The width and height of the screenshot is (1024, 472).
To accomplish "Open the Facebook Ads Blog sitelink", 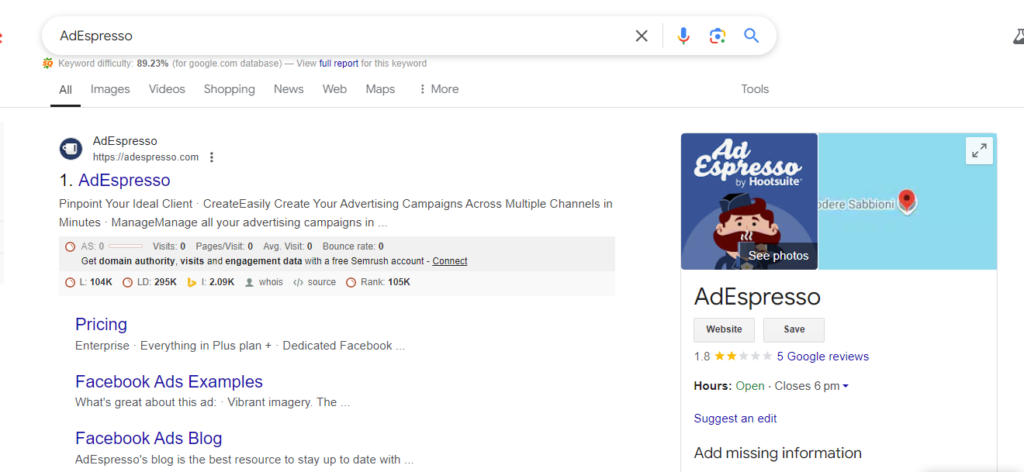I will click(149, 438).
